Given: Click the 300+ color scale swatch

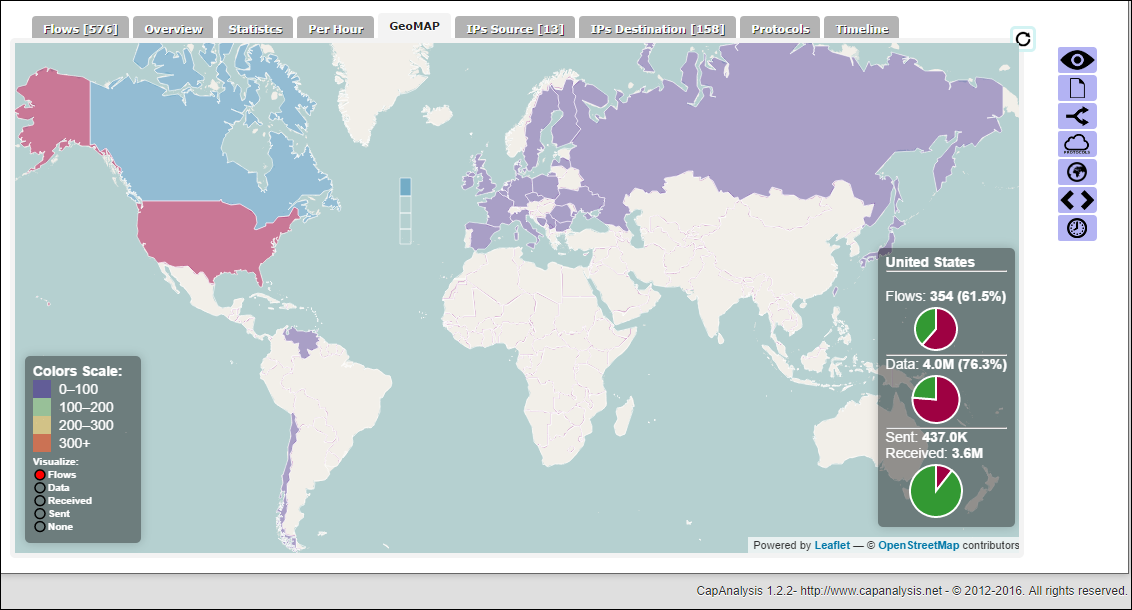Looking at the screenshot, I should click(x=42, y=443).
